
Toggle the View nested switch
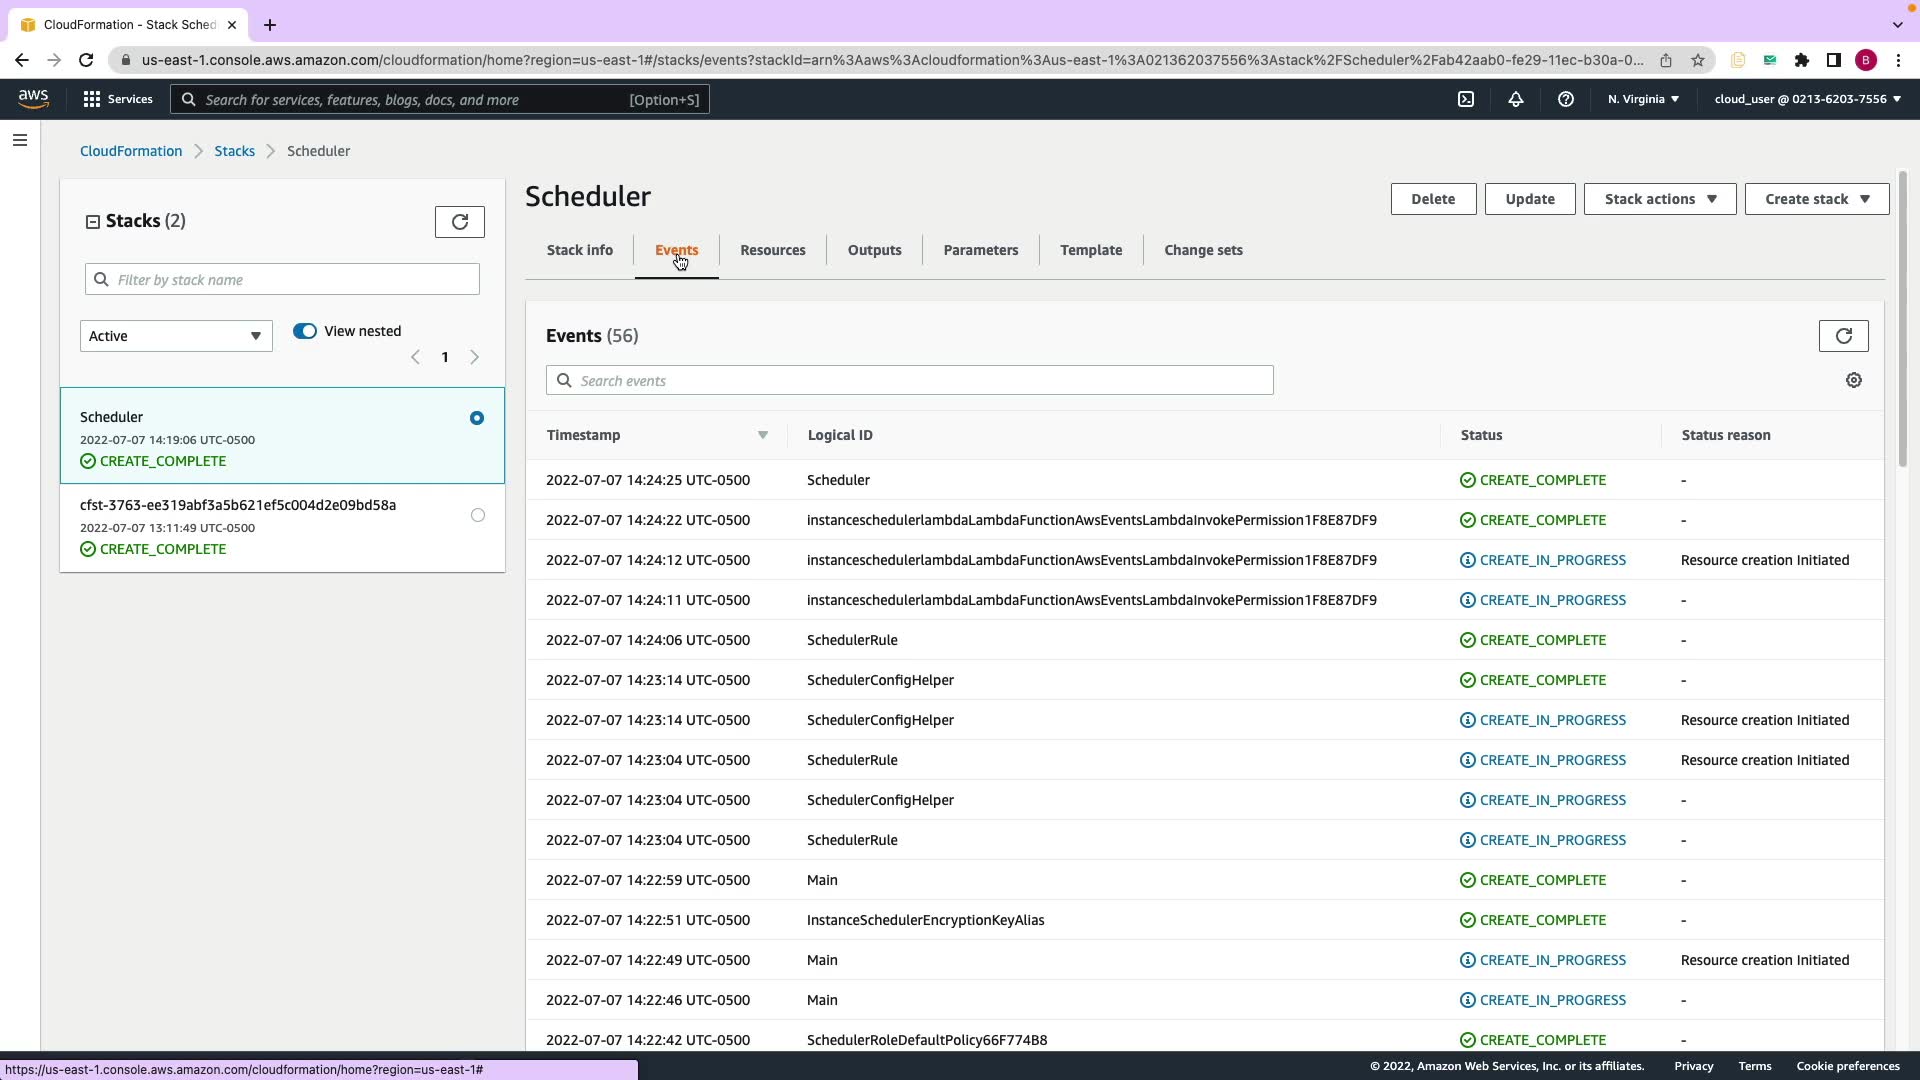click(305, 331)
